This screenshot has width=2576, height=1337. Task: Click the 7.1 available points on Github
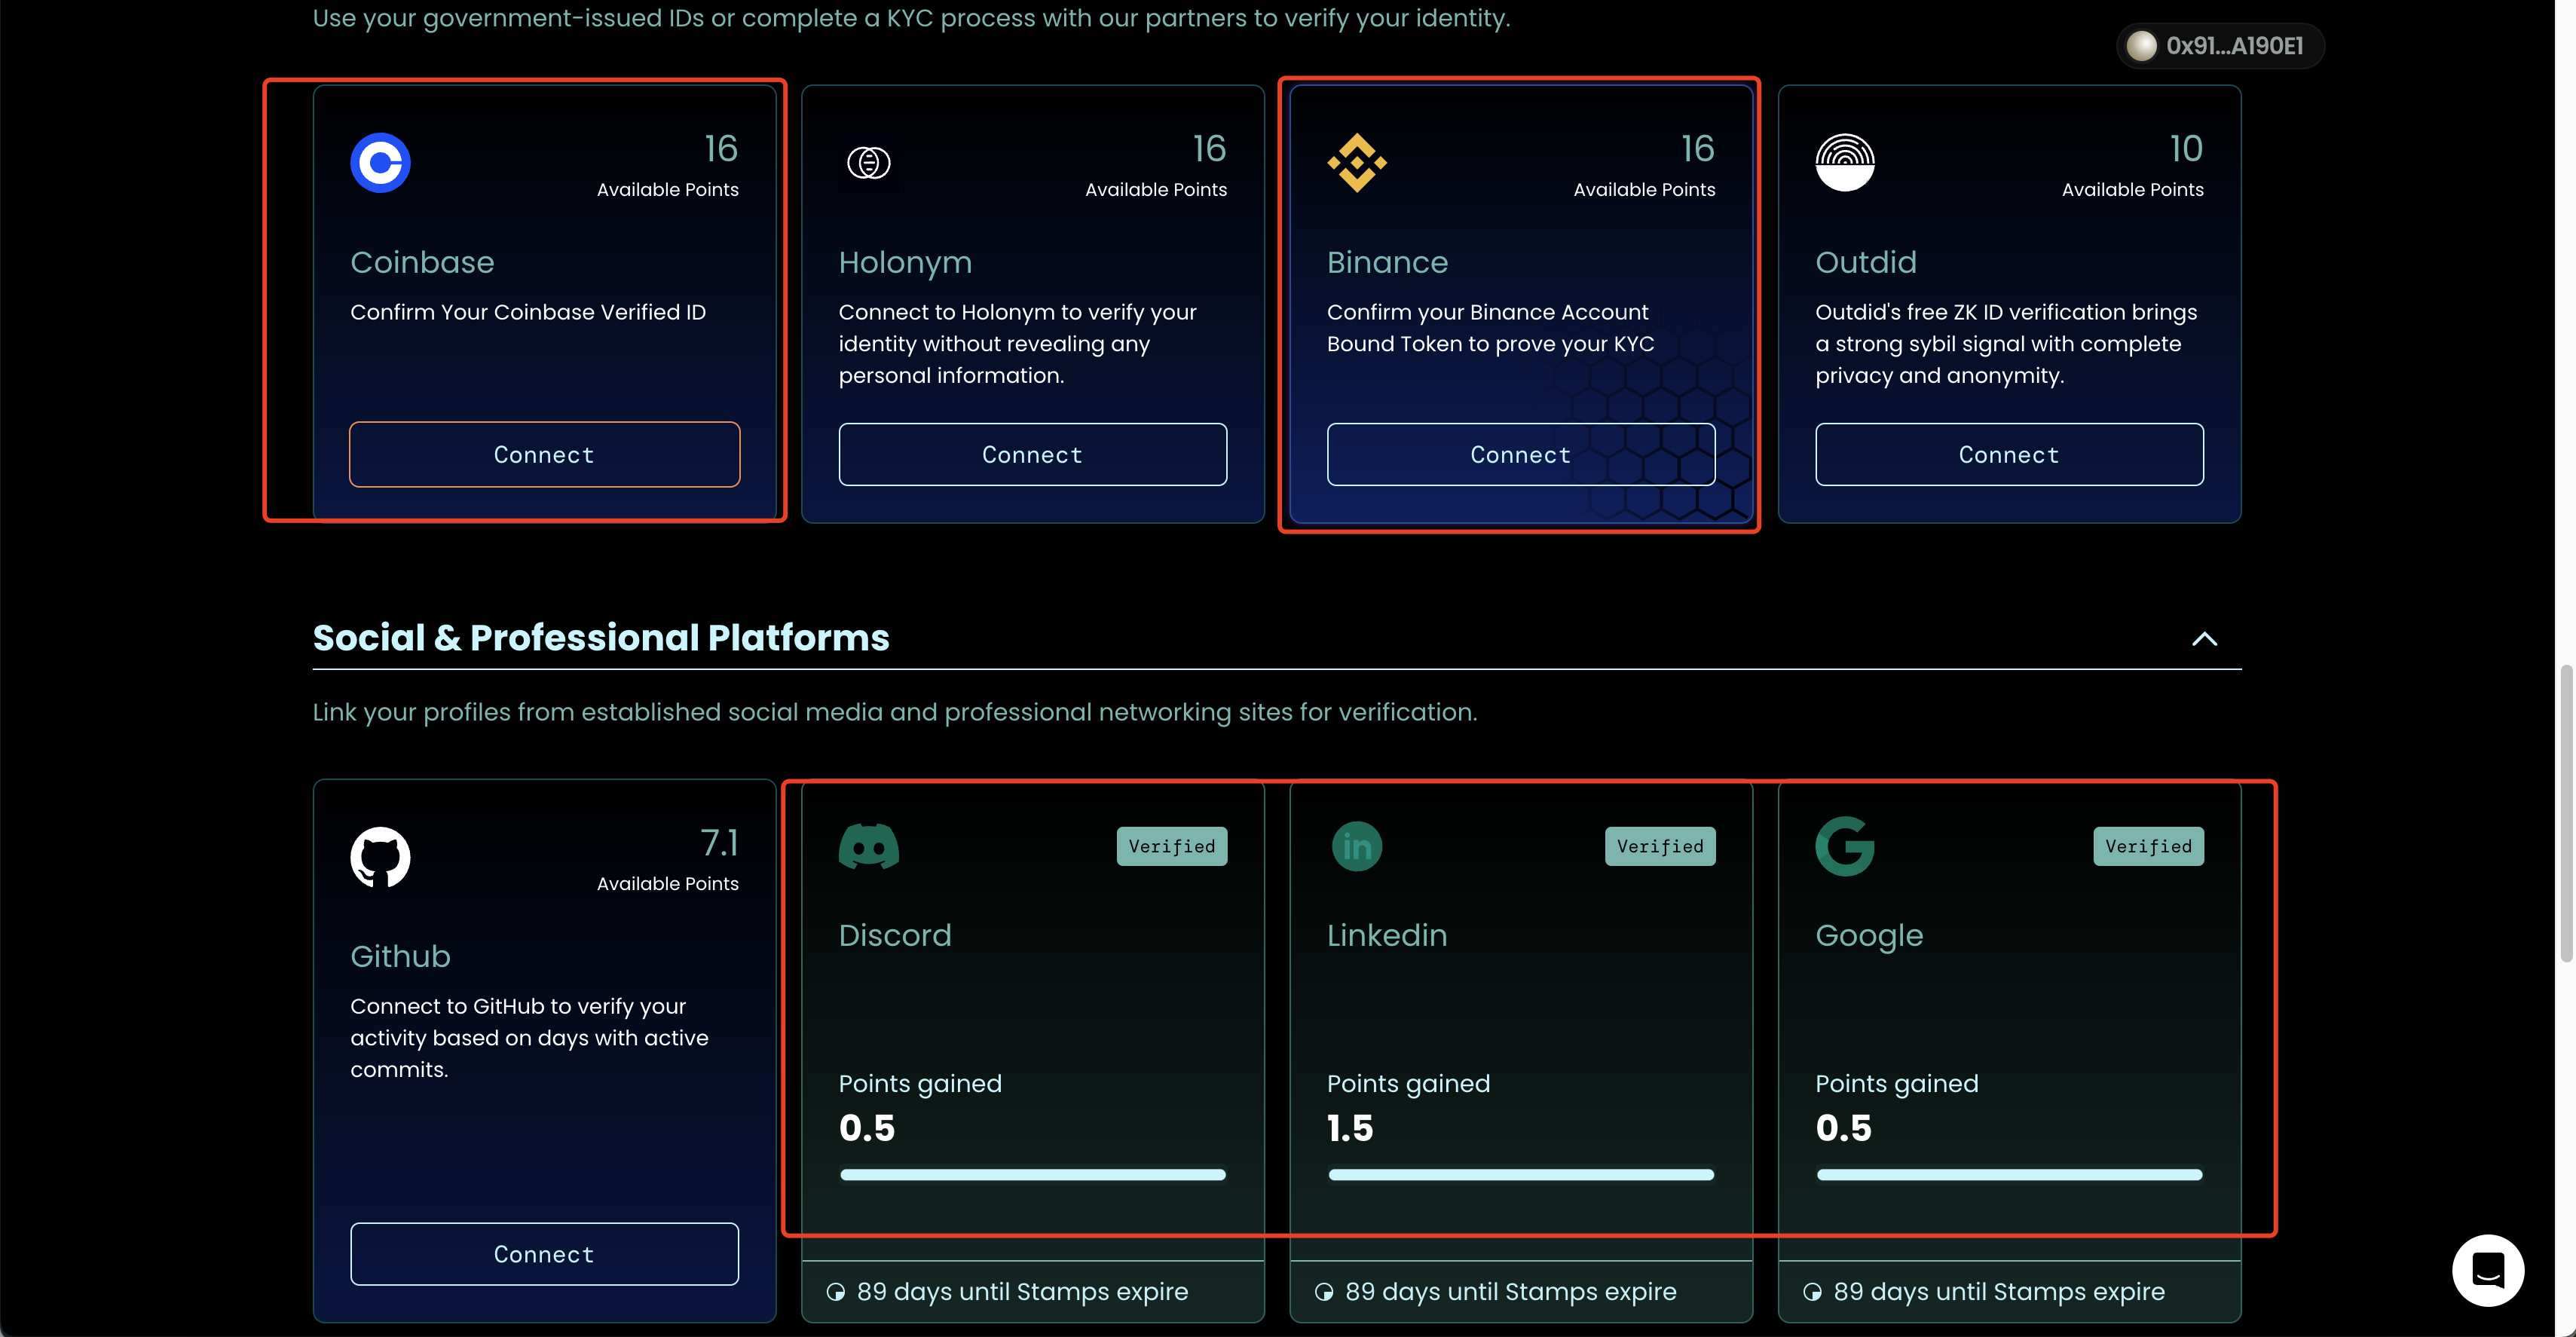pyautogui.click(x=719, y=843)
